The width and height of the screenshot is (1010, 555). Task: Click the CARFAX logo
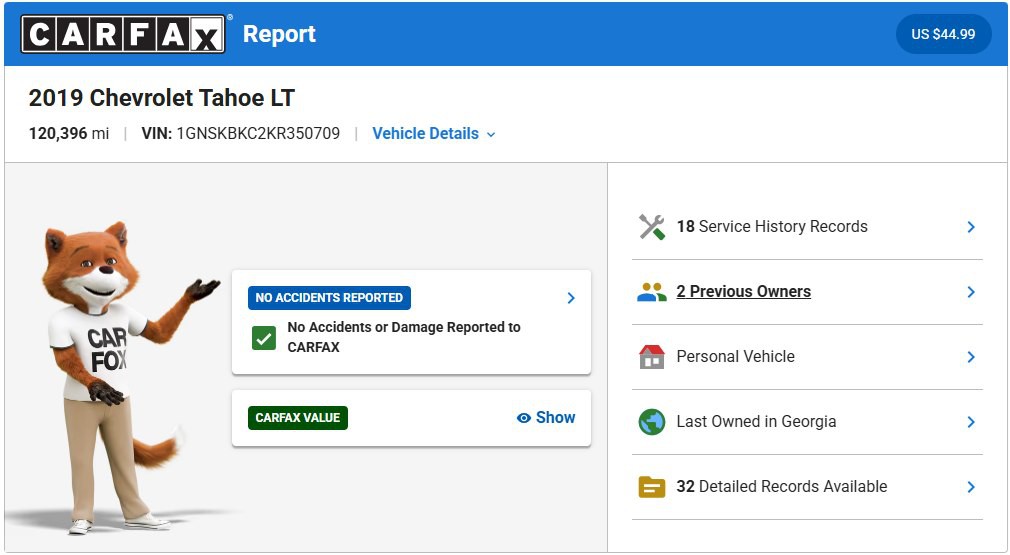point(123,33)
